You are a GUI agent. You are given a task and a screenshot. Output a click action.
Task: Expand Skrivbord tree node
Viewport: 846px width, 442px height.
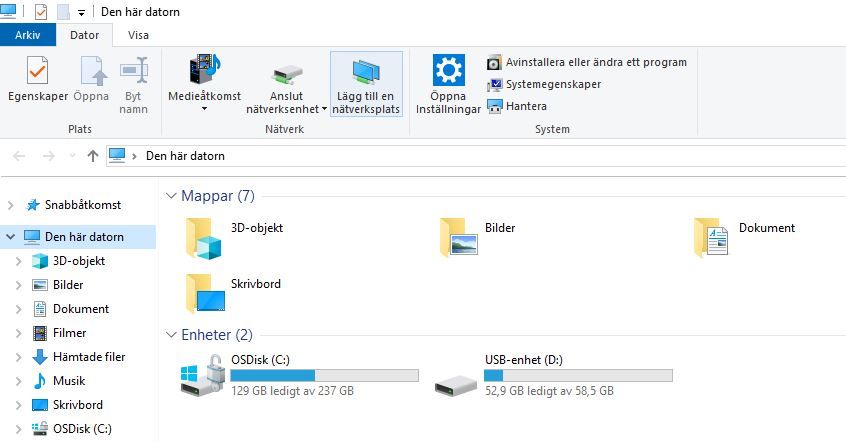coord(19,405)
